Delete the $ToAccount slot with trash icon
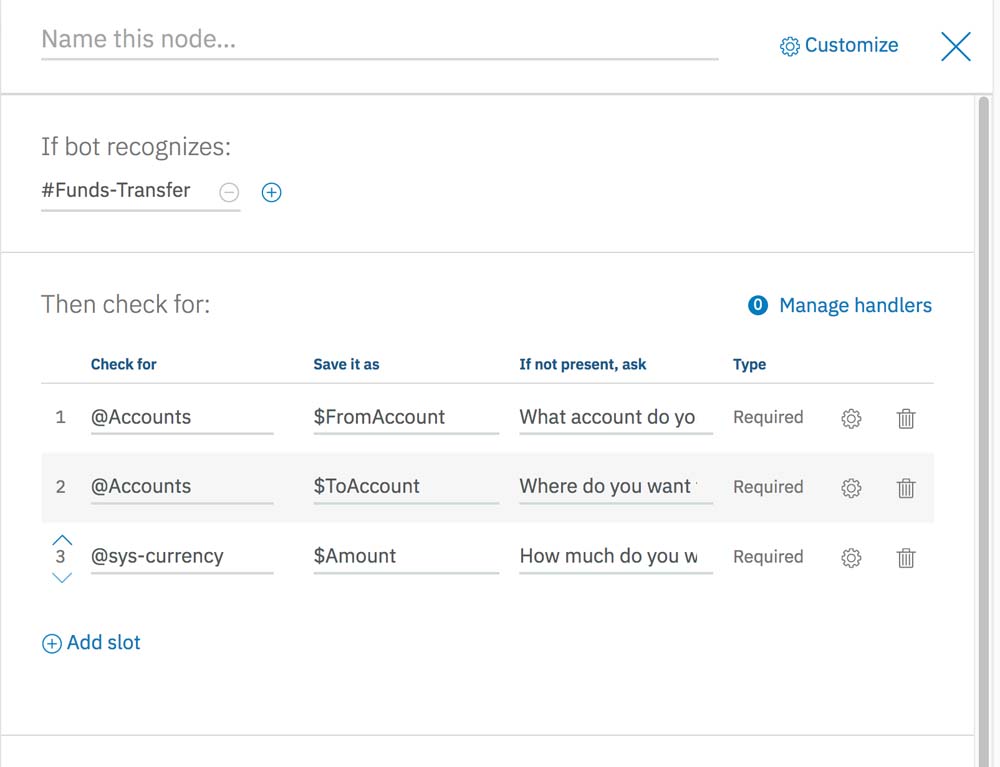The width and height of the screenshot is (1000, 767). click(x=906, y=488)
